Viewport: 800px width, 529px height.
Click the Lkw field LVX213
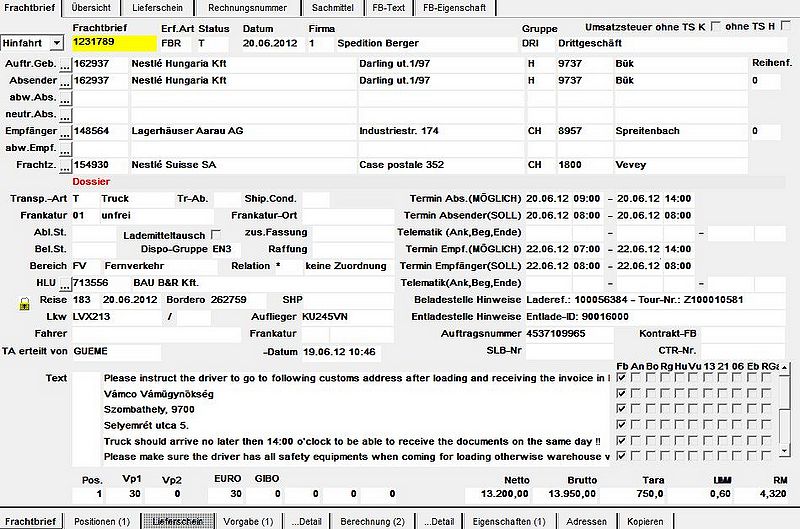[x=116, y=317]
